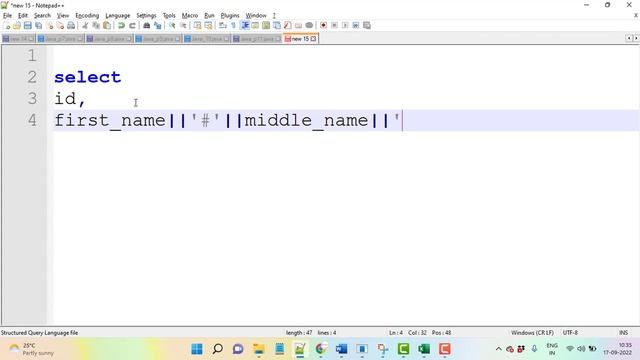Click the Open file toolbar icon
The width and height of the screenshot is (640, 360).
coord(17,25)
